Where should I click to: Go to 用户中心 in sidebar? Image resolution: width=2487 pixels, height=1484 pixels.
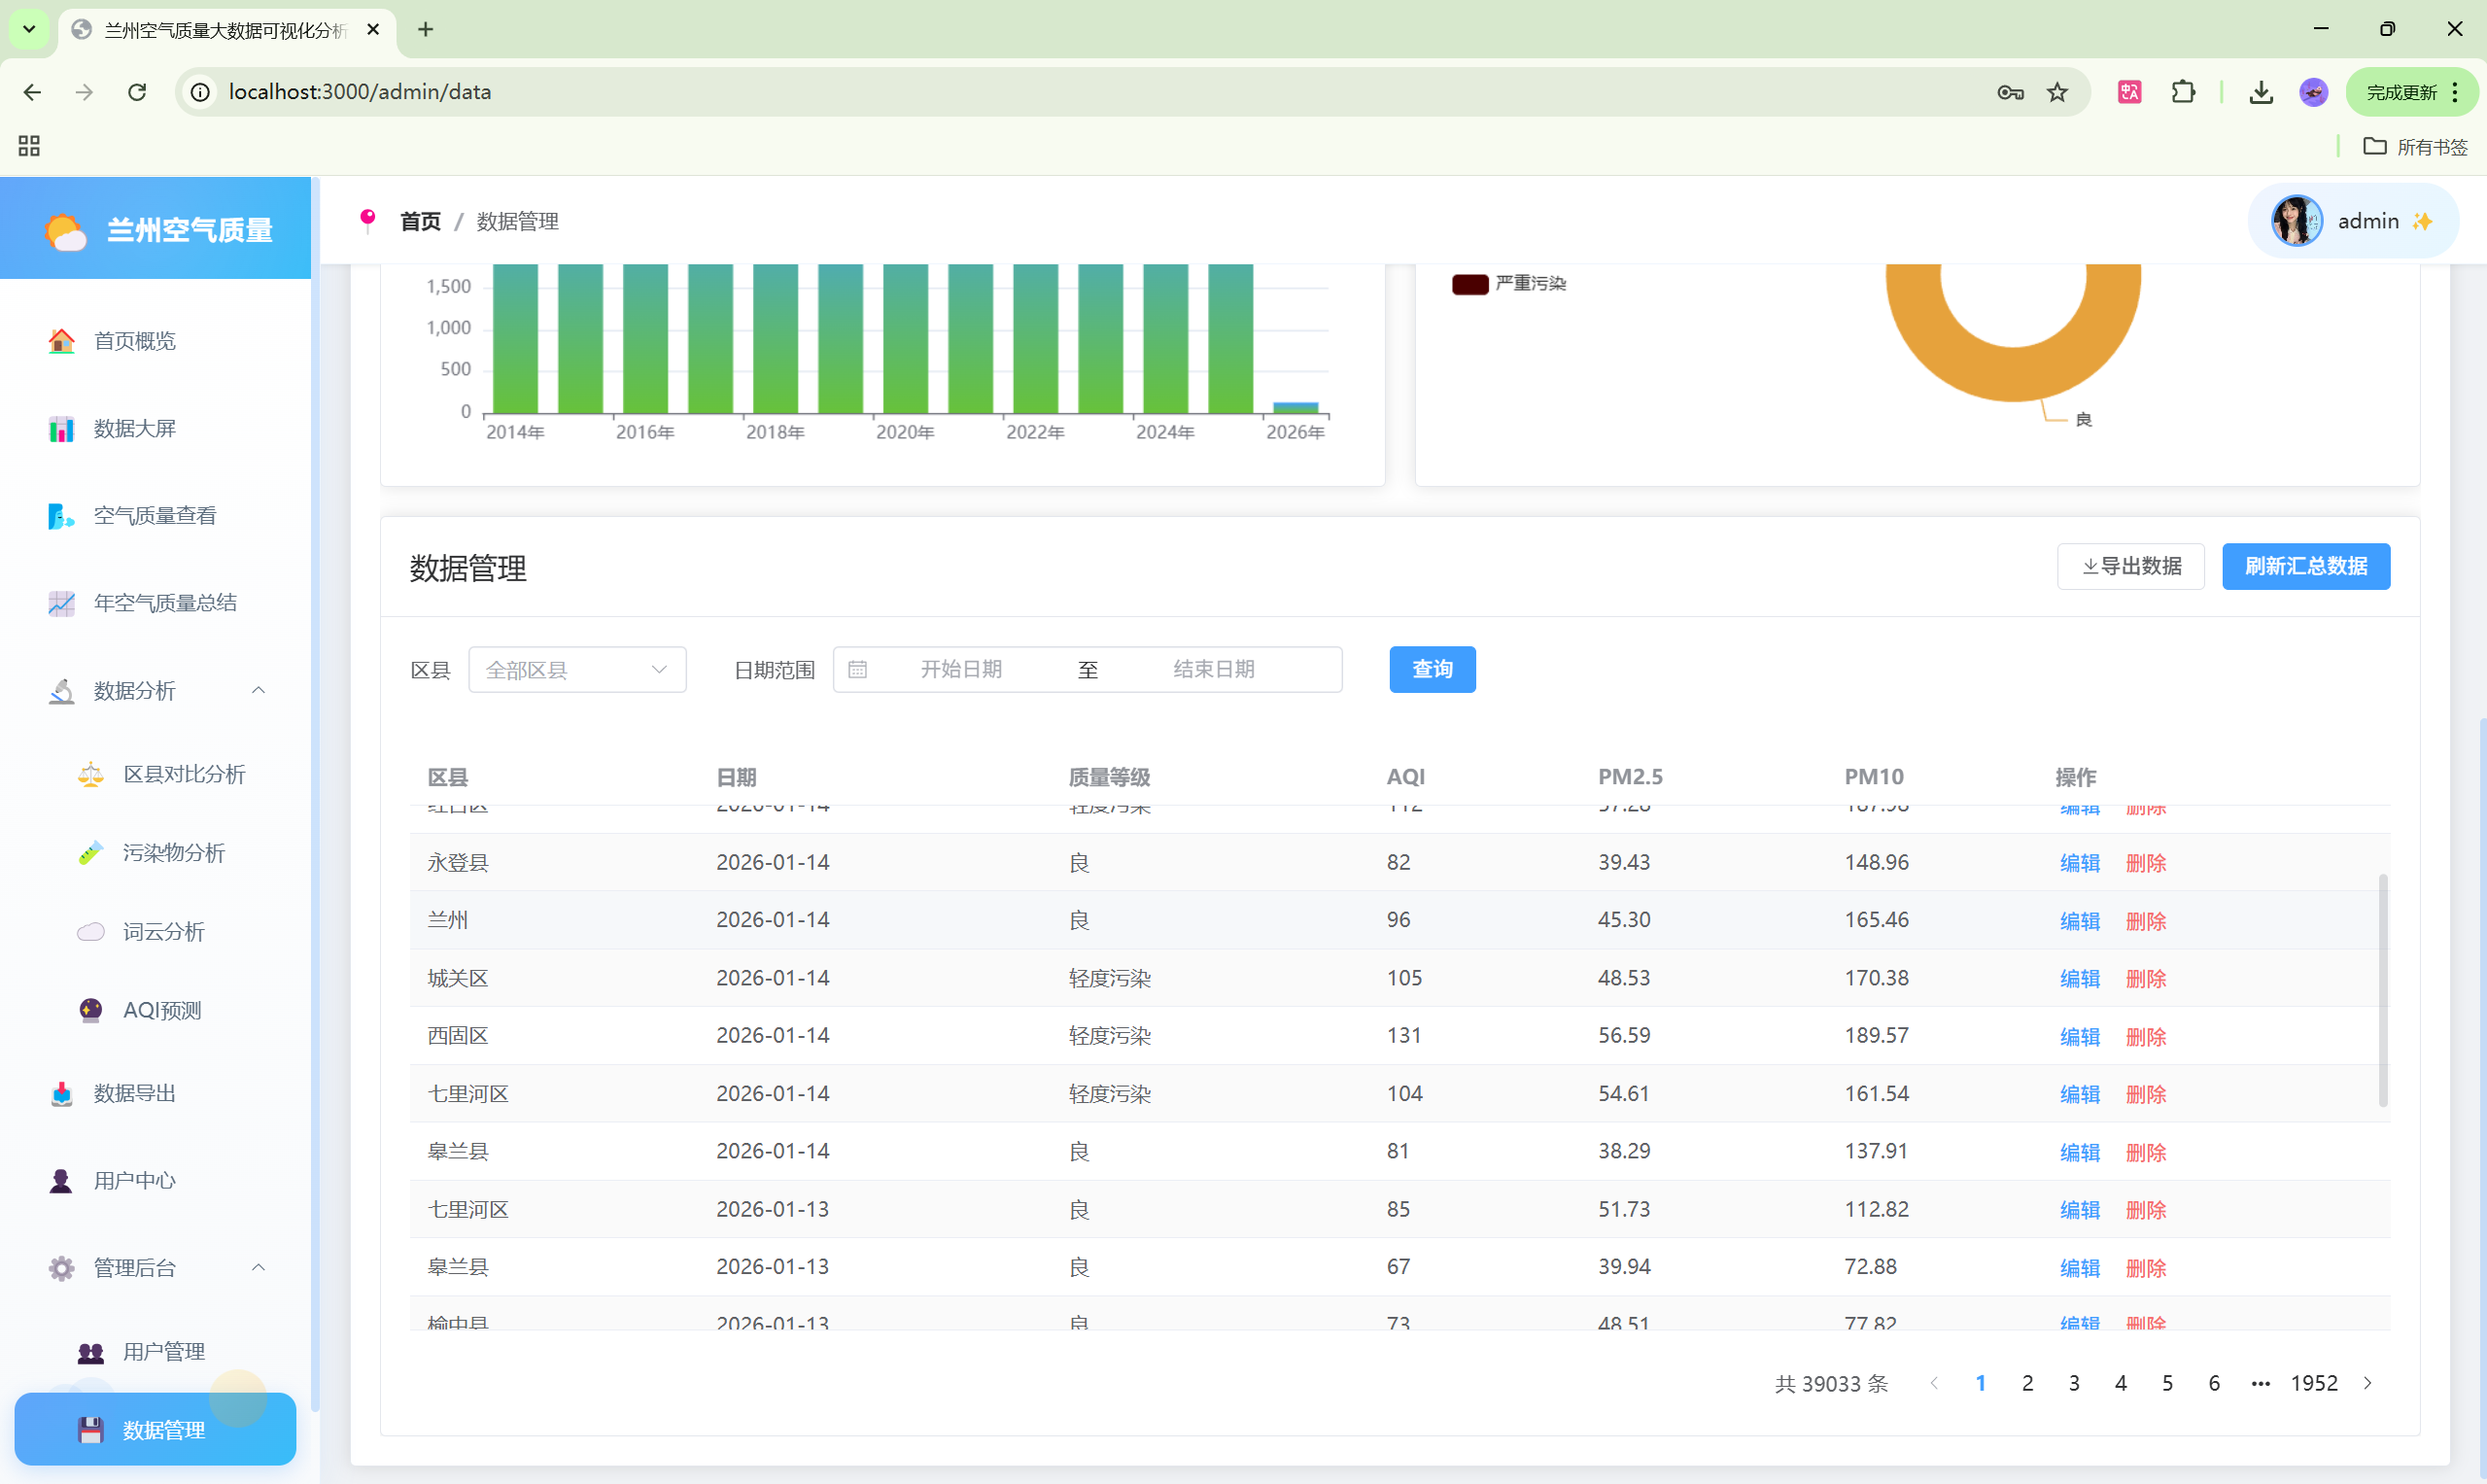pyautogui.click(x=134, y=1181)
